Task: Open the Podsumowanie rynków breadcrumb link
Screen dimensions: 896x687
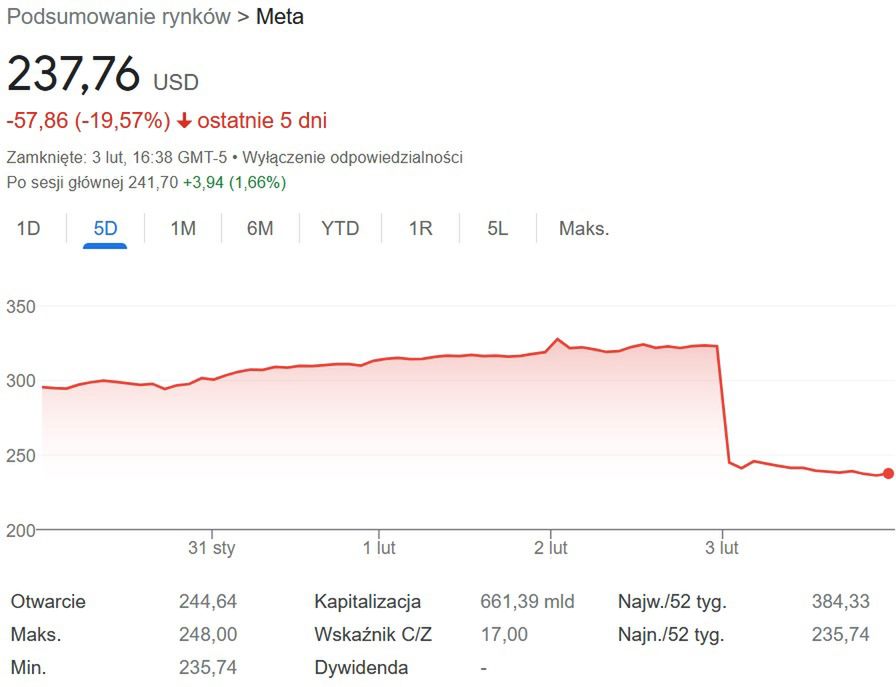Action: pos(119,17)
